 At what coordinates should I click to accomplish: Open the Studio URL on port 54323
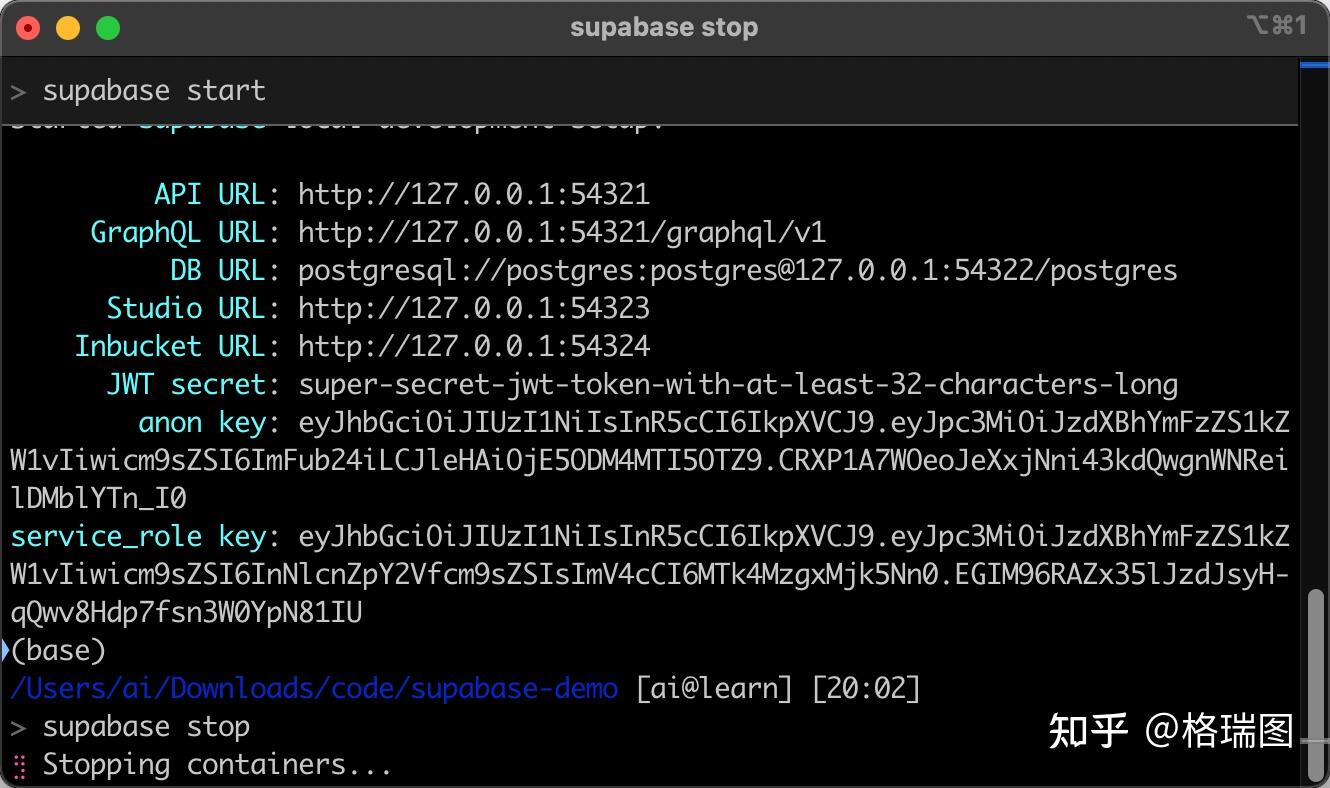click(474, 308)
